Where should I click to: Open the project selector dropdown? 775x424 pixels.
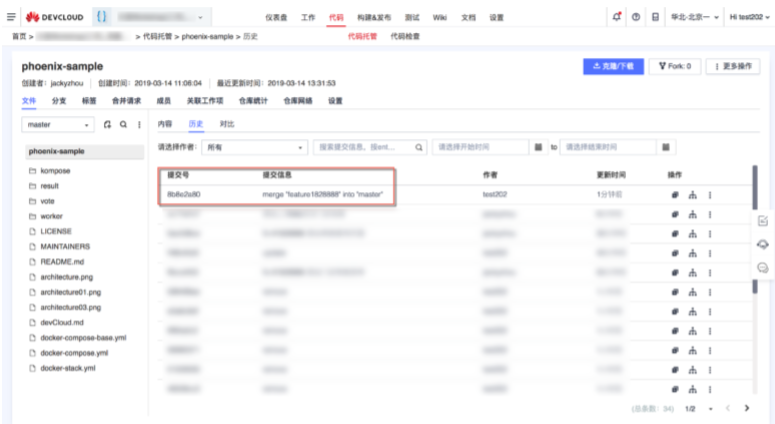161,17
